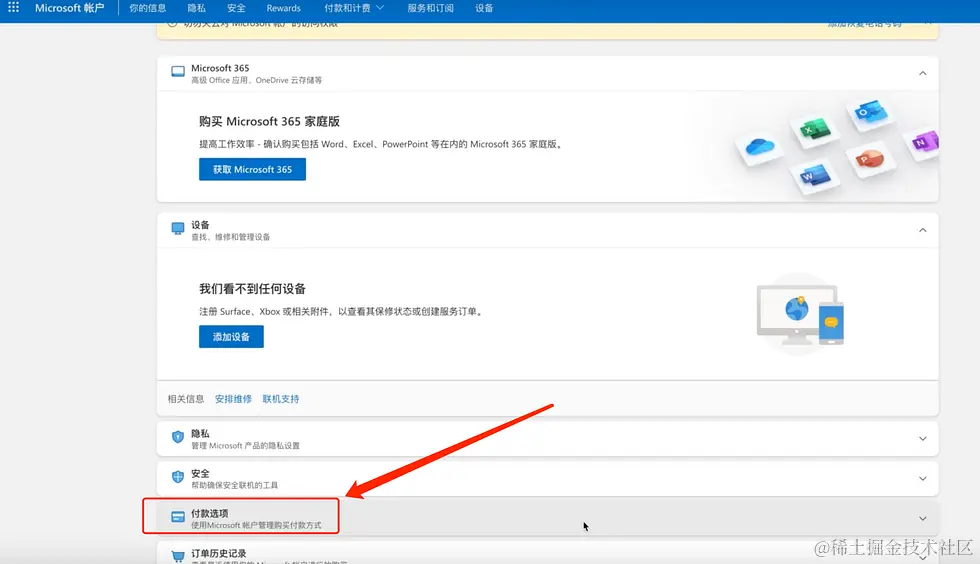This screenshot has height=564, width=980.
Task: Click the 订单历史记录 shopping cart icon
Action: 178,556
